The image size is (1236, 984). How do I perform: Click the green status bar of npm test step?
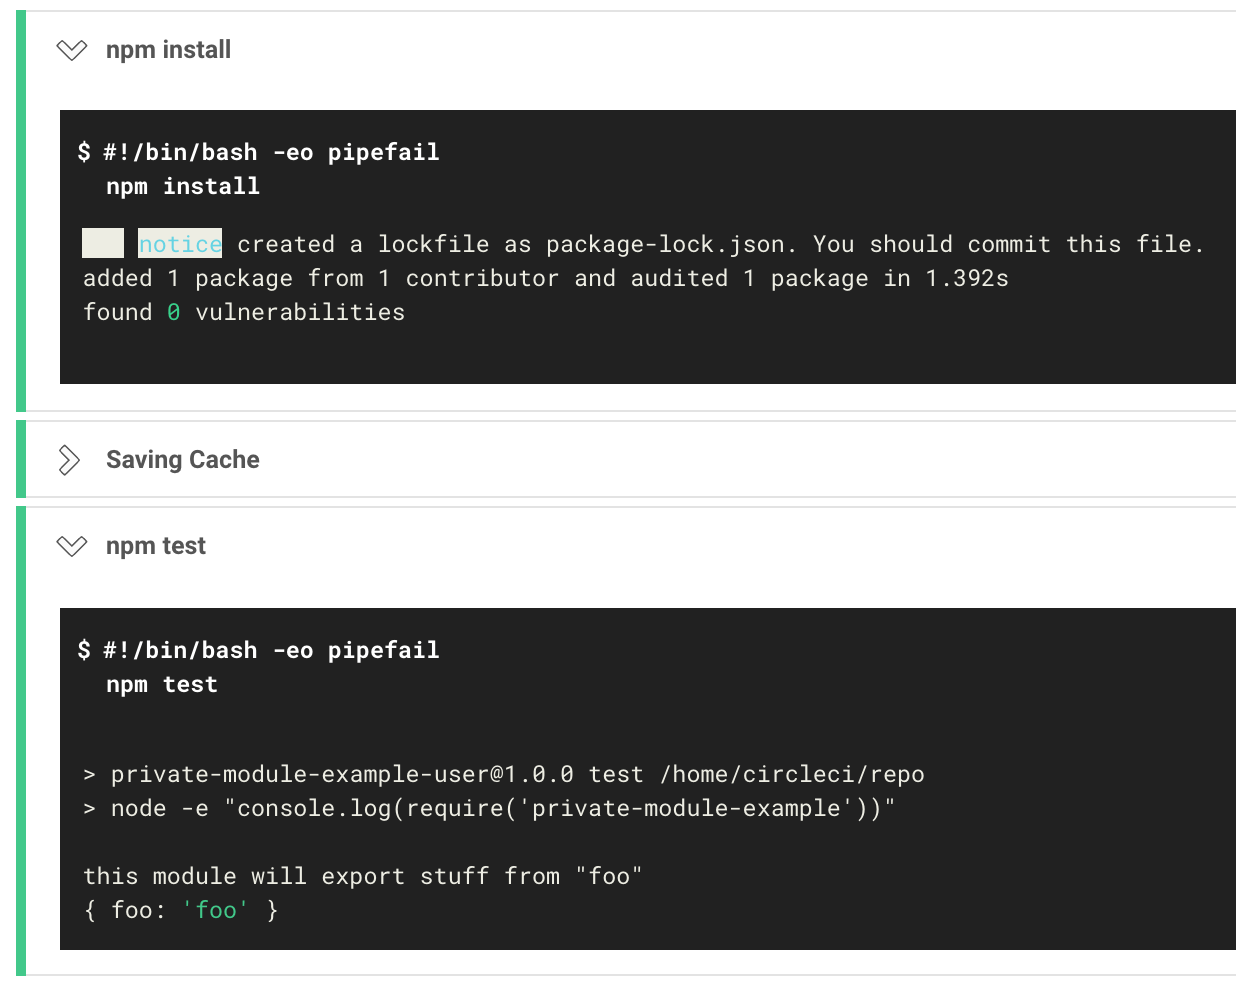[x=19, y=740]
